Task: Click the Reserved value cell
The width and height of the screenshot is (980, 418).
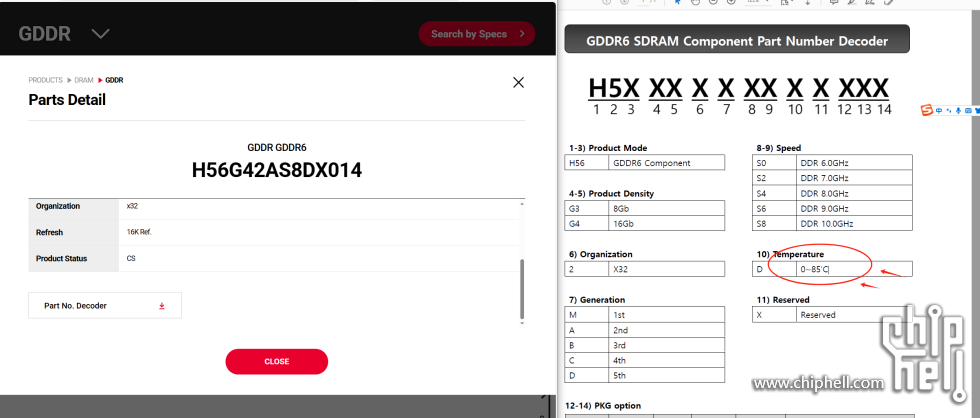Action: [854, 315]
